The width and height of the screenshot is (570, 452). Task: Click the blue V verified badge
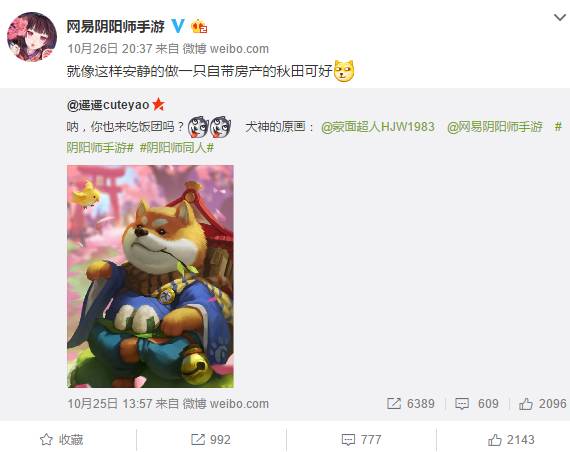[178, 26]
